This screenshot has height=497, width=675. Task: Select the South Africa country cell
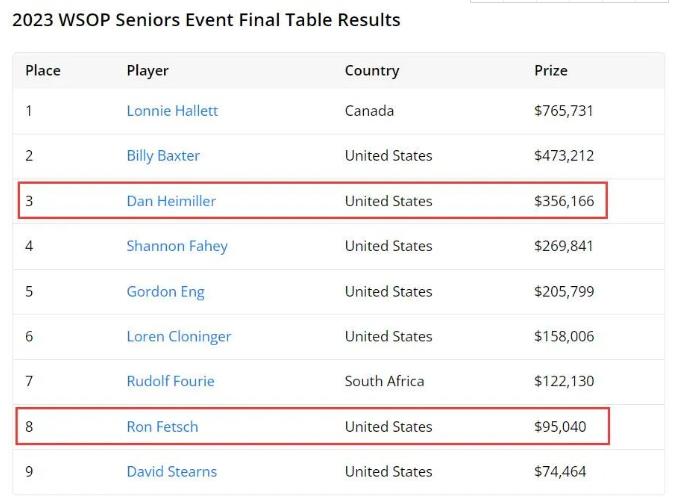384,381
